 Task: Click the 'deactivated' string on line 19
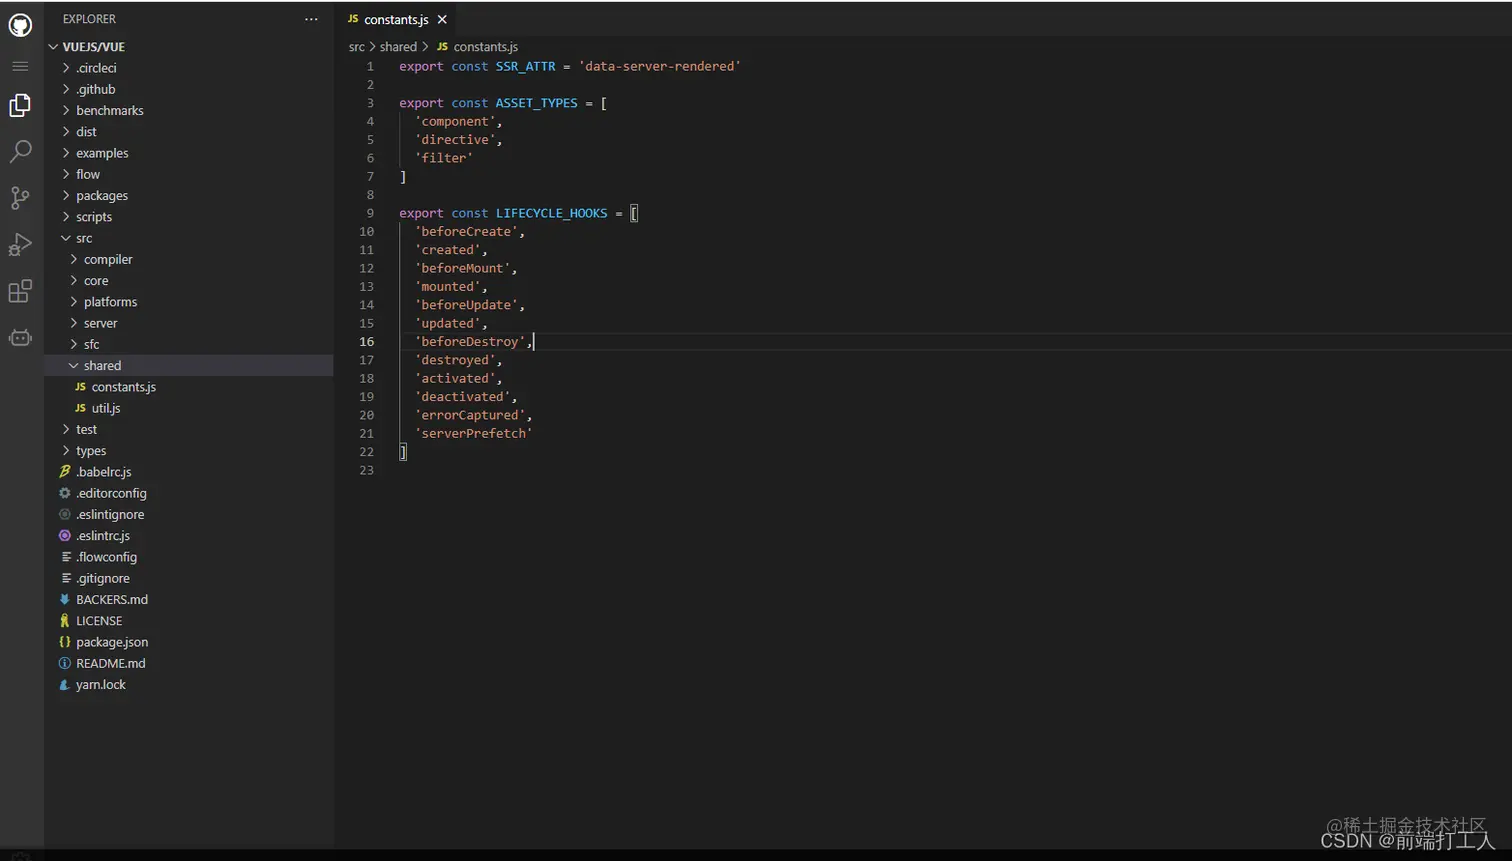click(x=462, y=397)
